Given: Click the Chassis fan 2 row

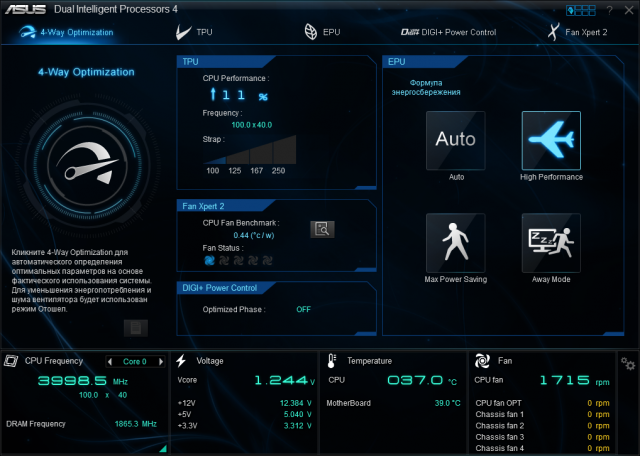Looking at the screenshot, I should point(542,426).
